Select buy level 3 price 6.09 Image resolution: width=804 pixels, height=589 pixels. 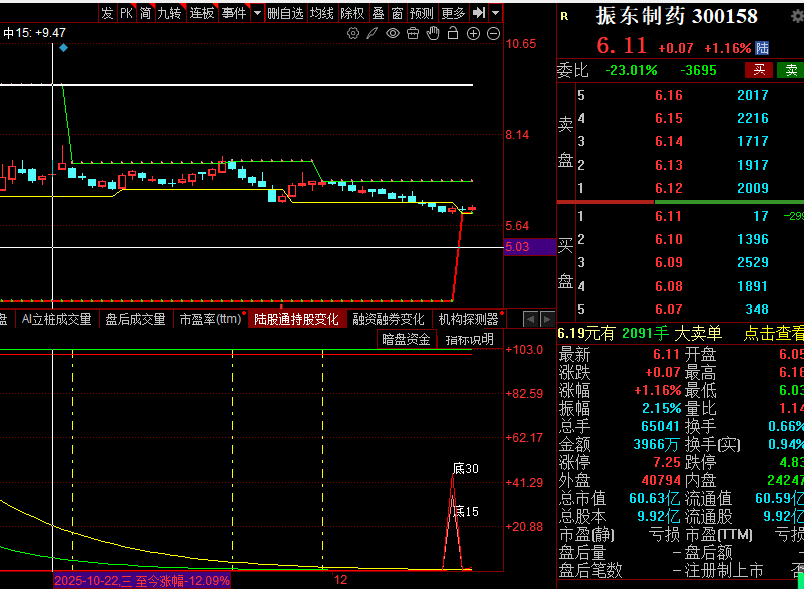pos(669,262)
